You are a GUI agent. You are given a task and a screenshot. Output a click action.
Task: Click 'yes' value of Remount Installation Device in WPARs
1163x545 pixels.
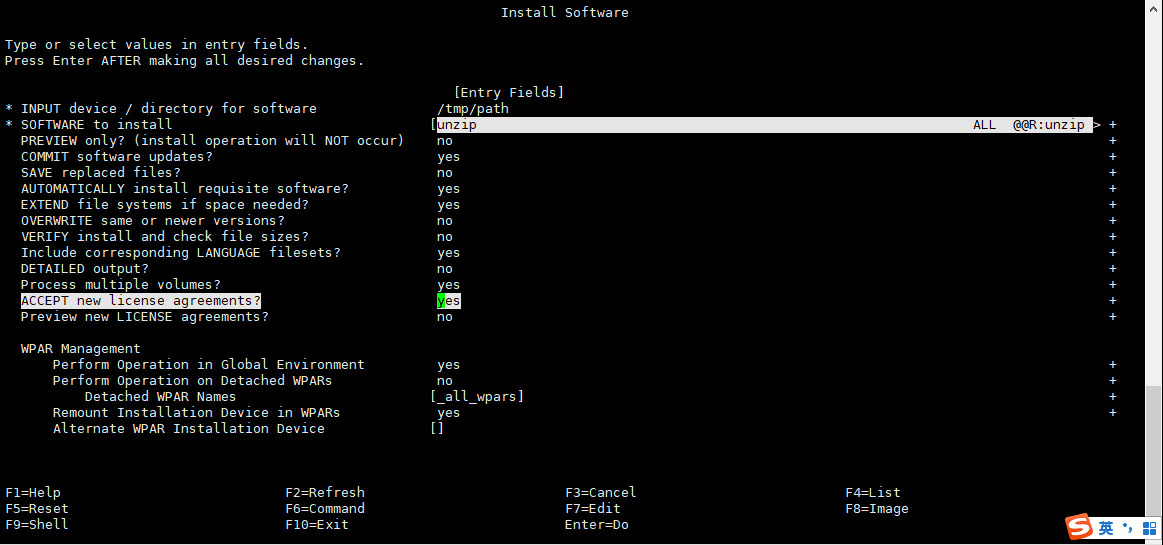click(x=449, y=413)
